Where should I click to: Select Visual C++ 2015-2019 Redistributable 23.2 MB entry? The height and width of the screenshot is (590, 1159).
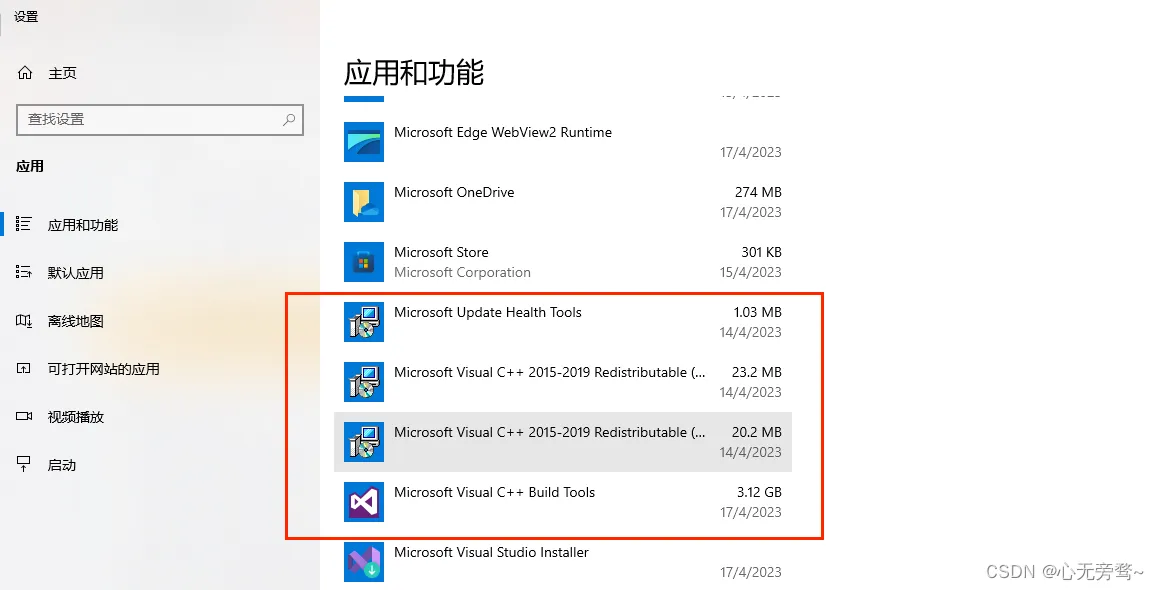tap(563, 382)
